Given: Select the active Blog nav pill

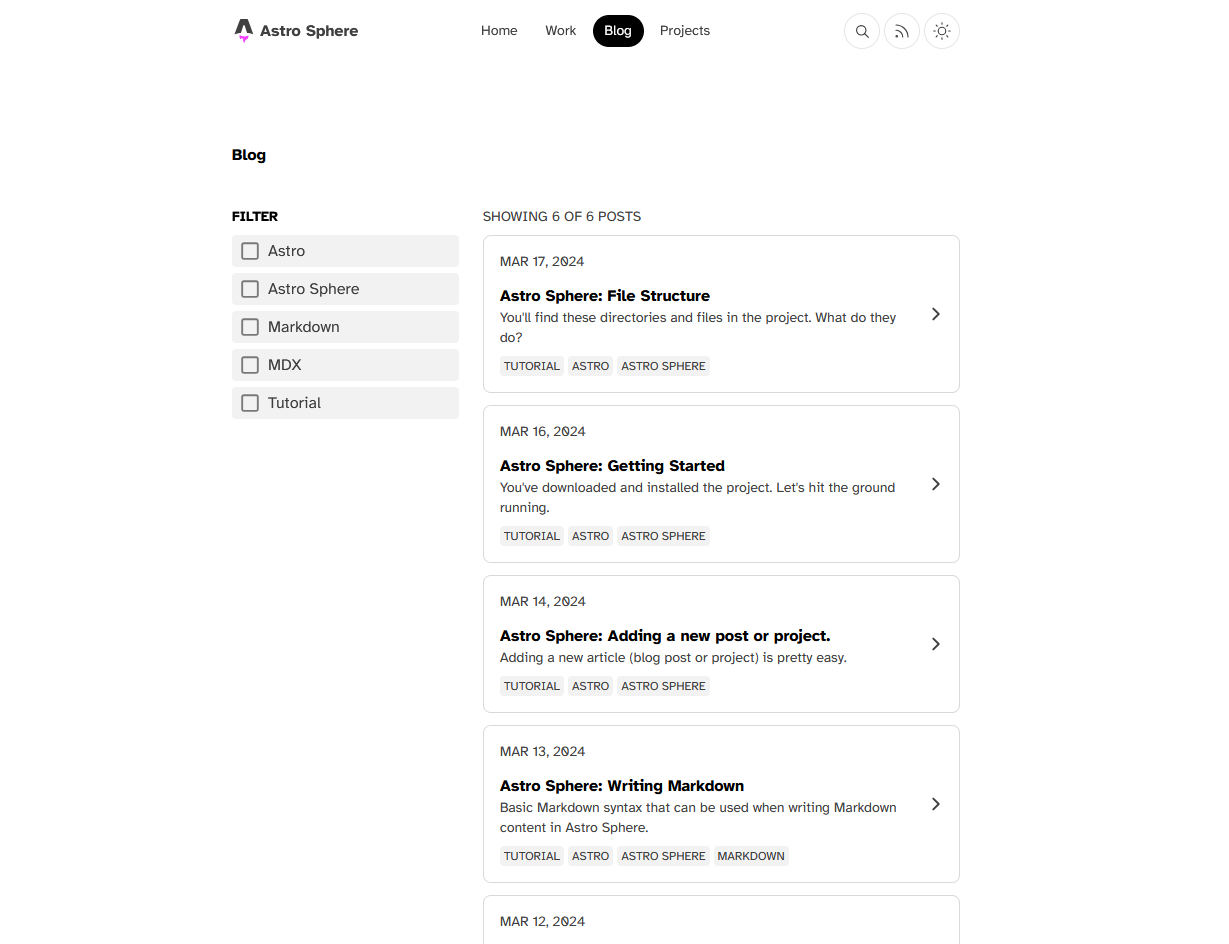Looking at the screenshot, I should pos(618,31).
